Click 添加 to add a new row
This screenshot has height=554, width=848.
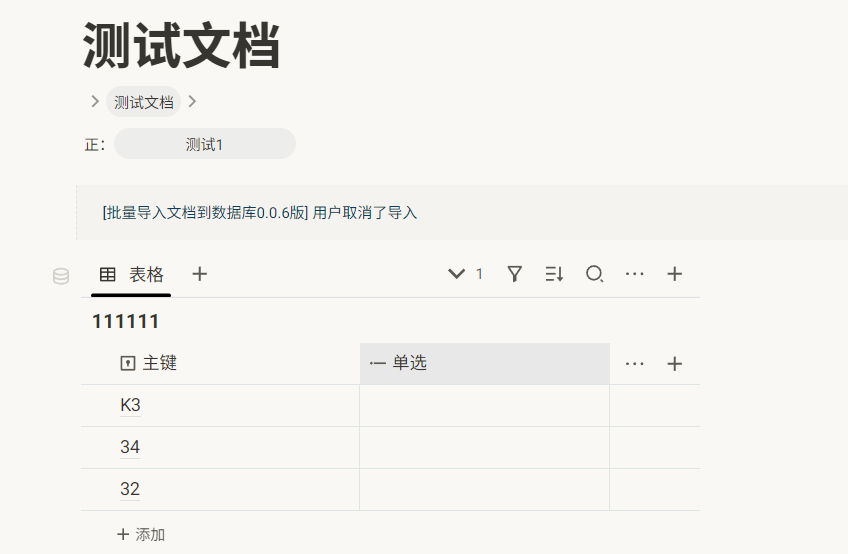point(141,535)
